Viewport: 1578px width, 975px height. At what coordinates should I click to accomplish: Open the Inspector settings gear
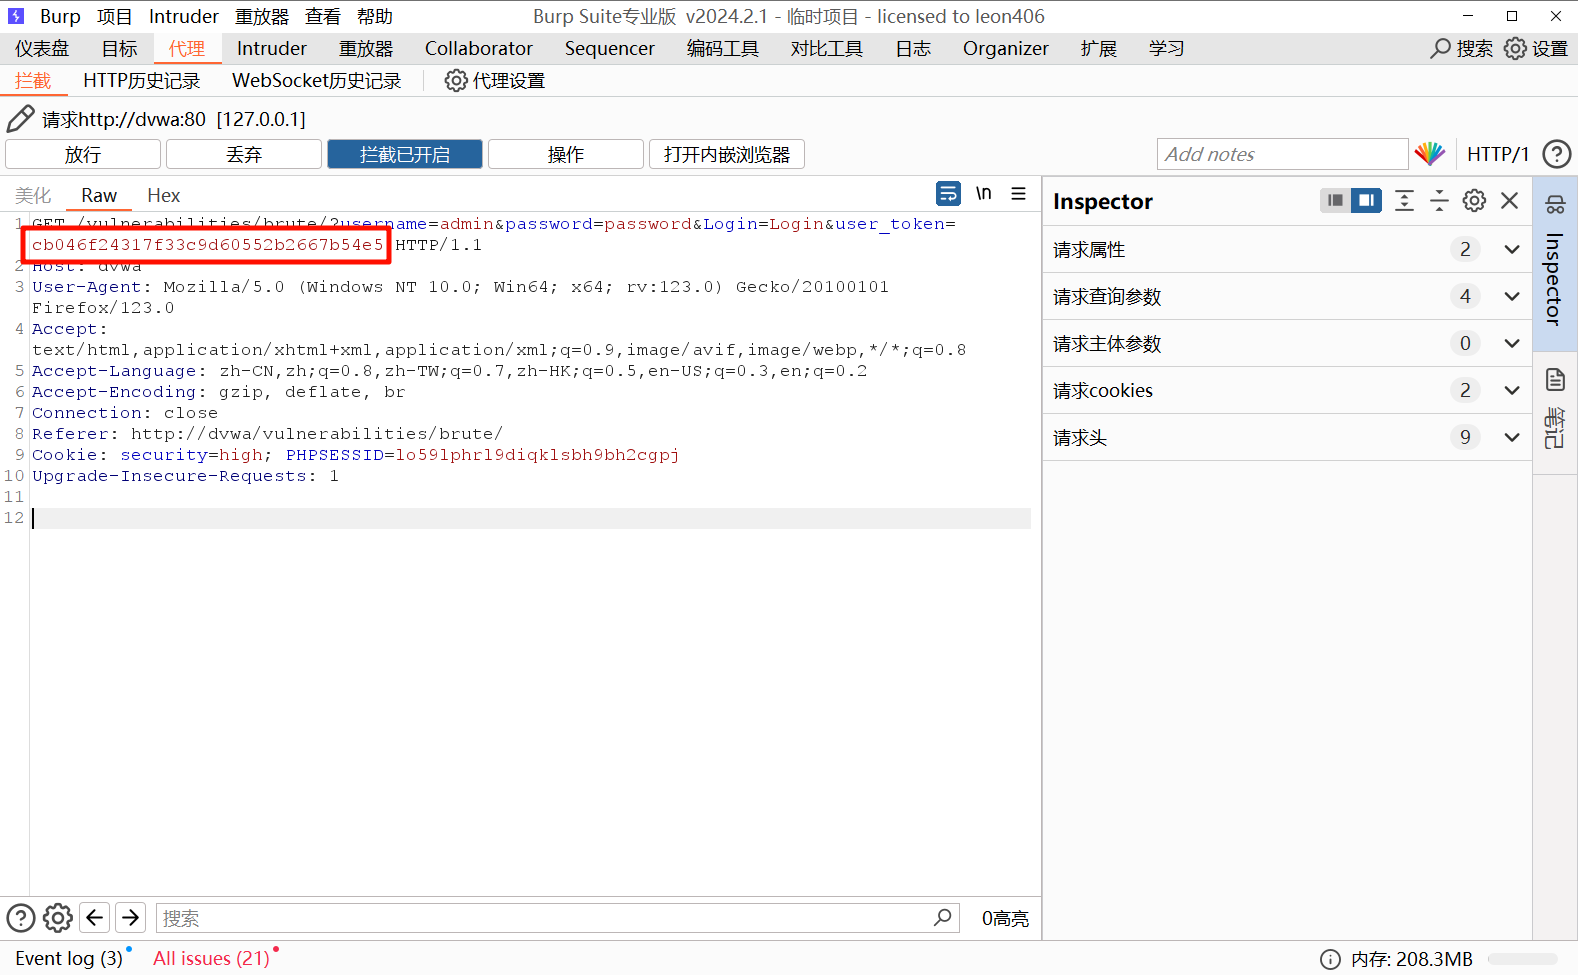[x=1474, y=200]
